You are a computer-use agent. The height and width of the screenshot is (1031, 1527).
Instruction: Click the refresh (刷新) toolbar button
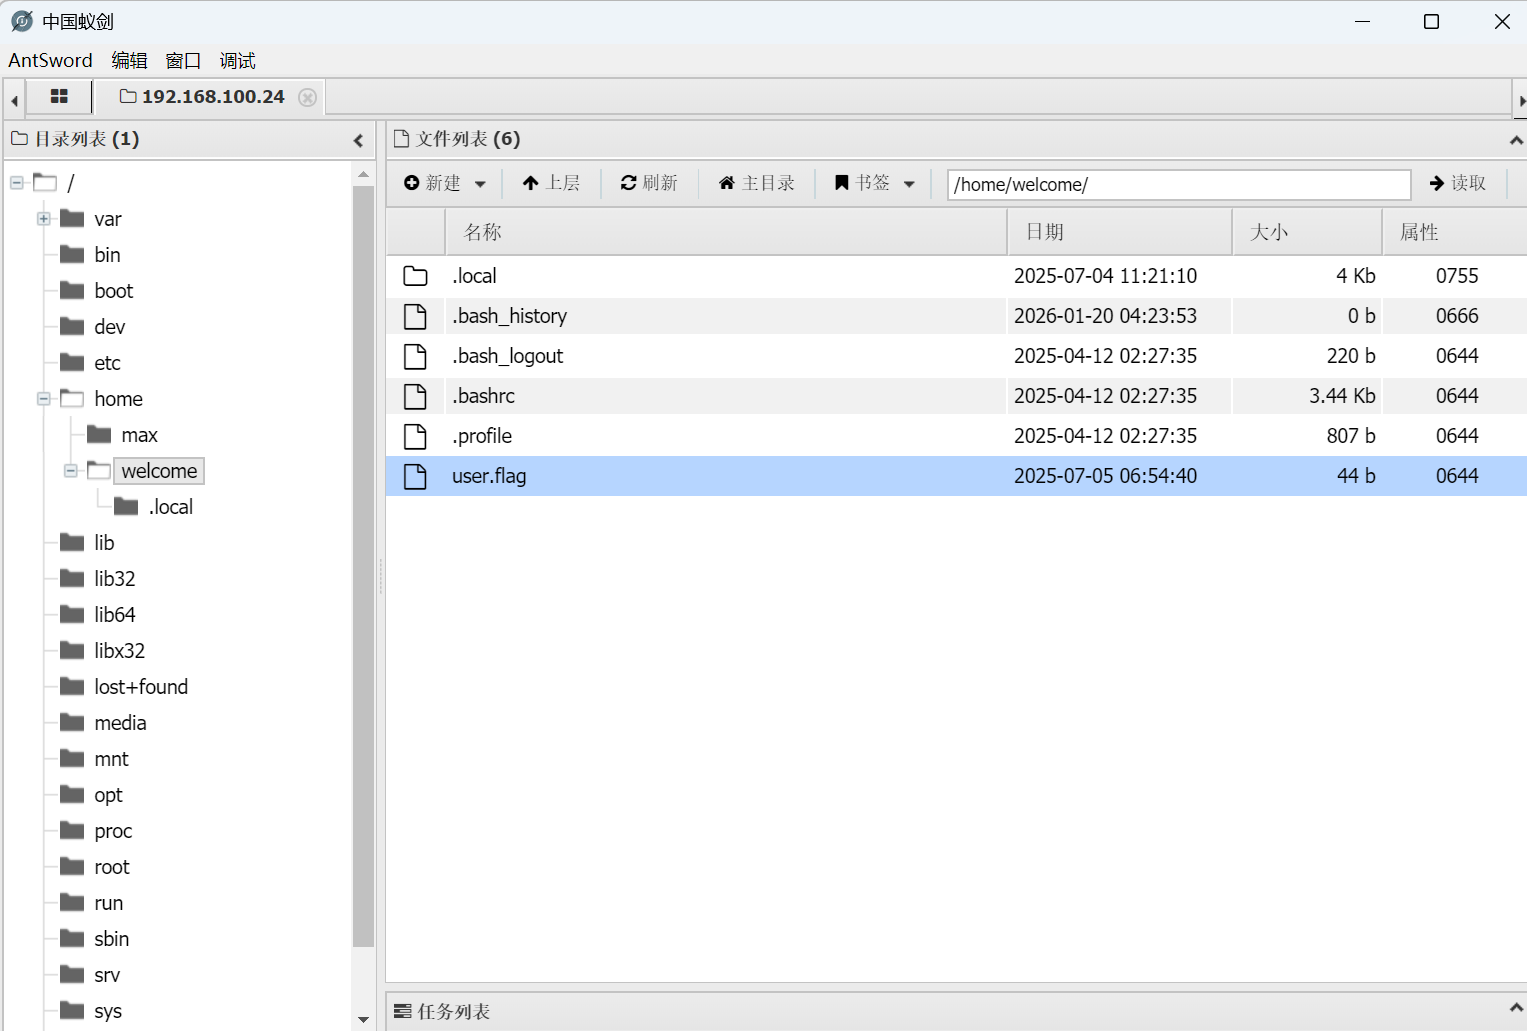point(649,183)
